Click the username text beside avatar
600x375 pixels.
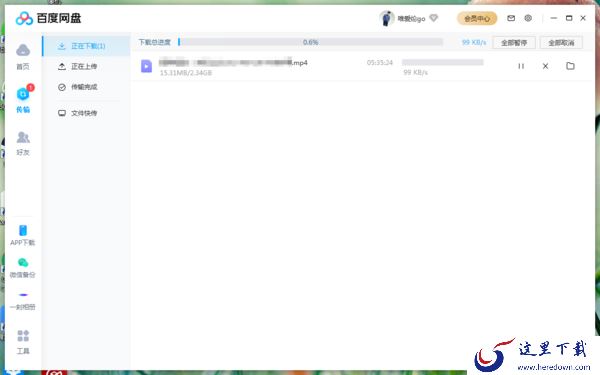click(411, 18)
